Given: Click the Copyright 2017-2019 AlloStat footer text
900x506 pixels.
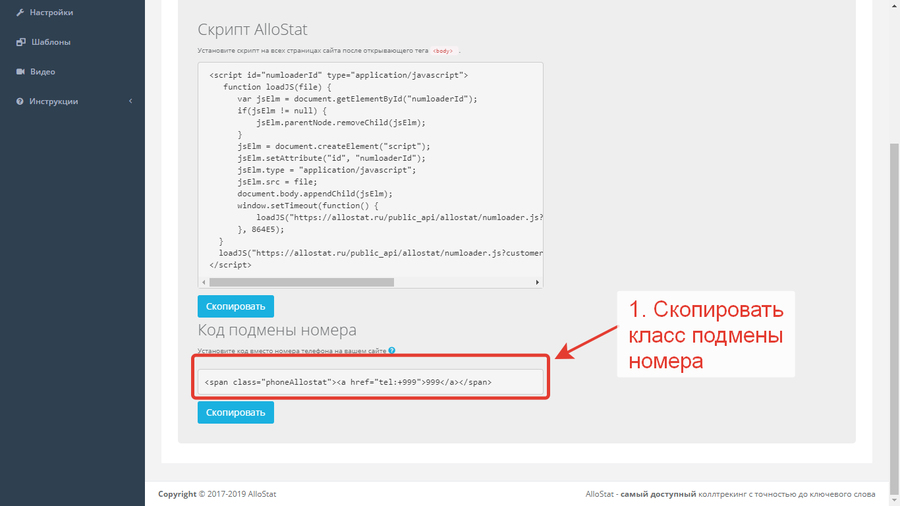Looking at the screenshot, I should (x=217, y=494).
